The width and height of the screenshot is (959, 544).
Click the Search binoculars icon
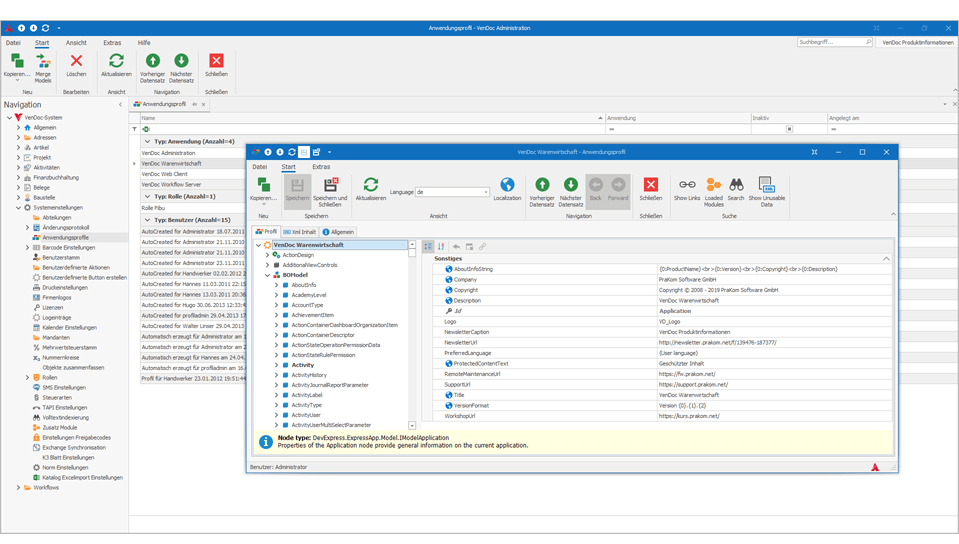(x=736, y=188)
